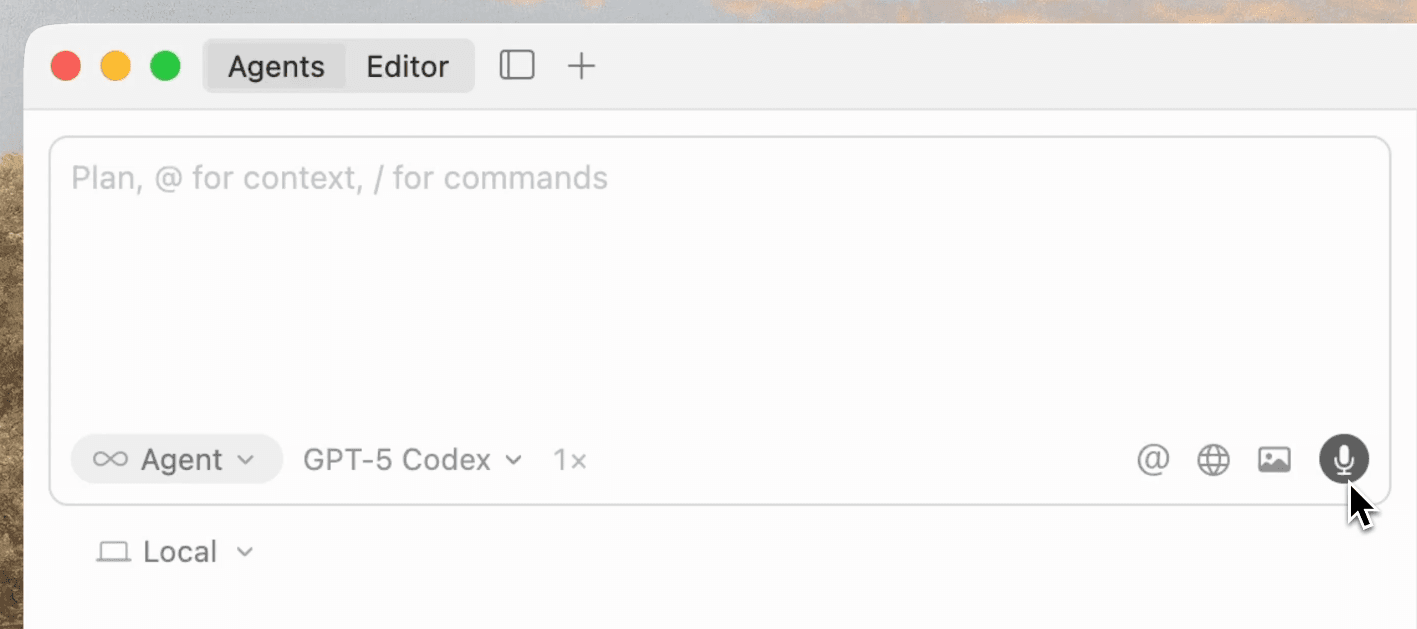
Task: Switch to the Agents tab
Action: click(x=276, y=67)
